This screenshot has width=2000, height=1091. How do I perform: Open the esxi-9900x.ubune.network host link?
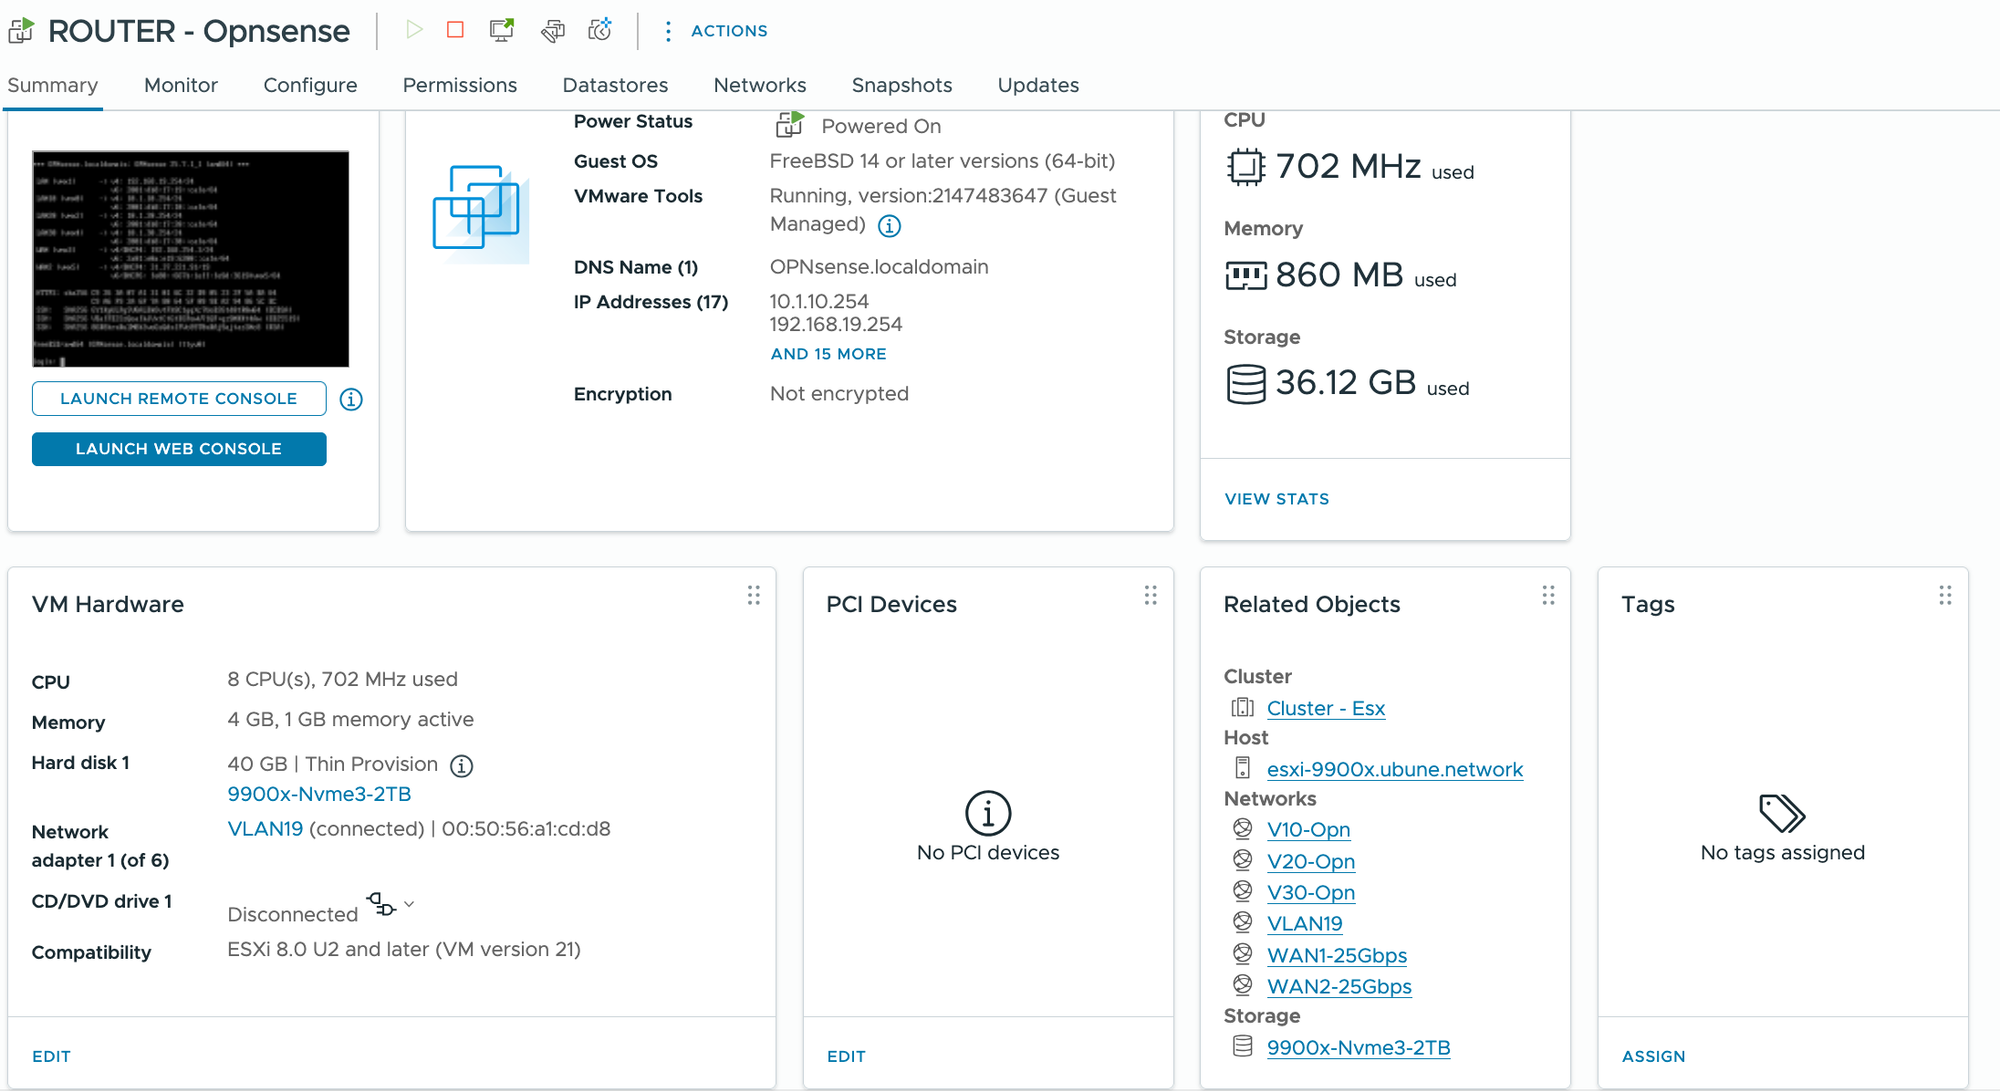pyautogui.click(x=1394, y=769)
